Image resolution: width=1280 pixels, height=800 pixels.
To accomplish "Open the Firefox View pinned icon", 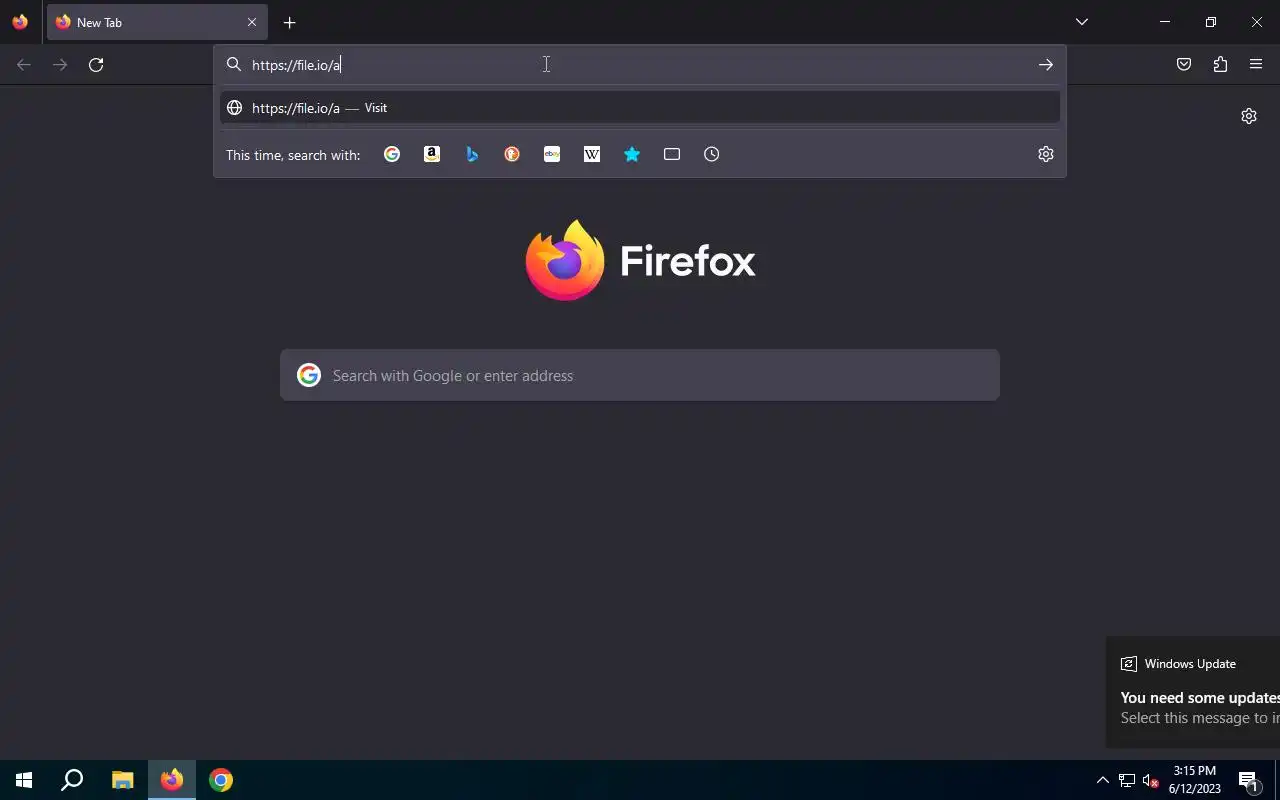I will click(x=20, y=22).
